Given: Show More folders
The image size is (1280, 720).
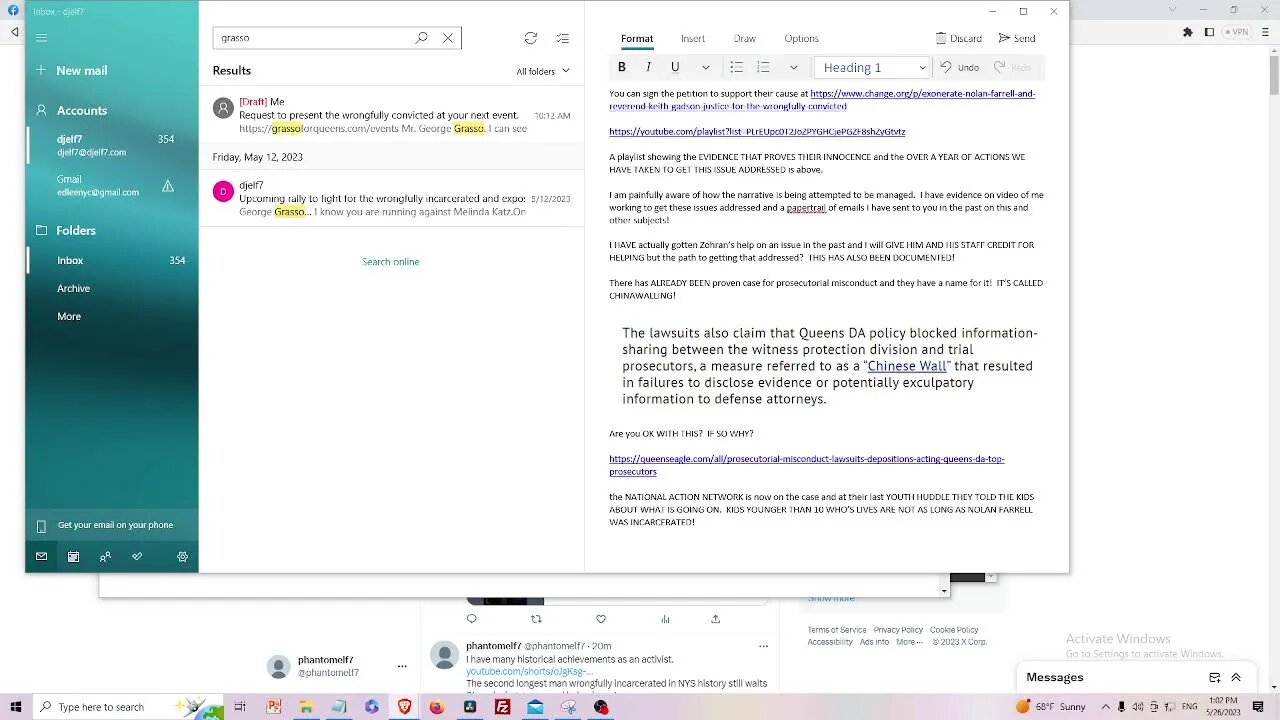Looking at the screenshot, I should (112, 317).
